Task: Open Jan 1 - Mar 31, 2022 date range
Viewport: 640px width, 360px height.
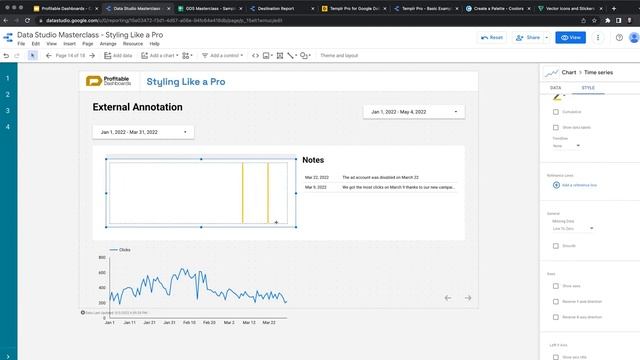Action: [x=143, y=132]
